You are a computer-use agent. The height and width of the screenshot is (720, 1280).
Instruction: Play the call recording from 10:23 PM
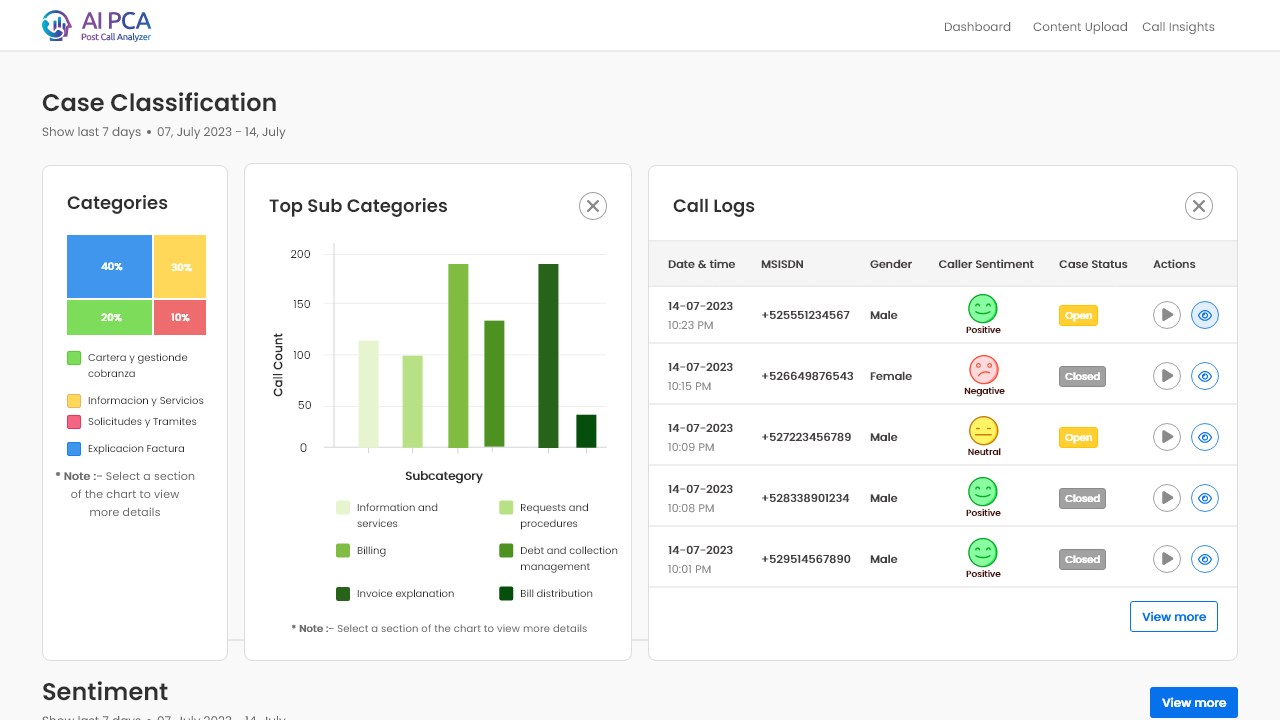1167,315
